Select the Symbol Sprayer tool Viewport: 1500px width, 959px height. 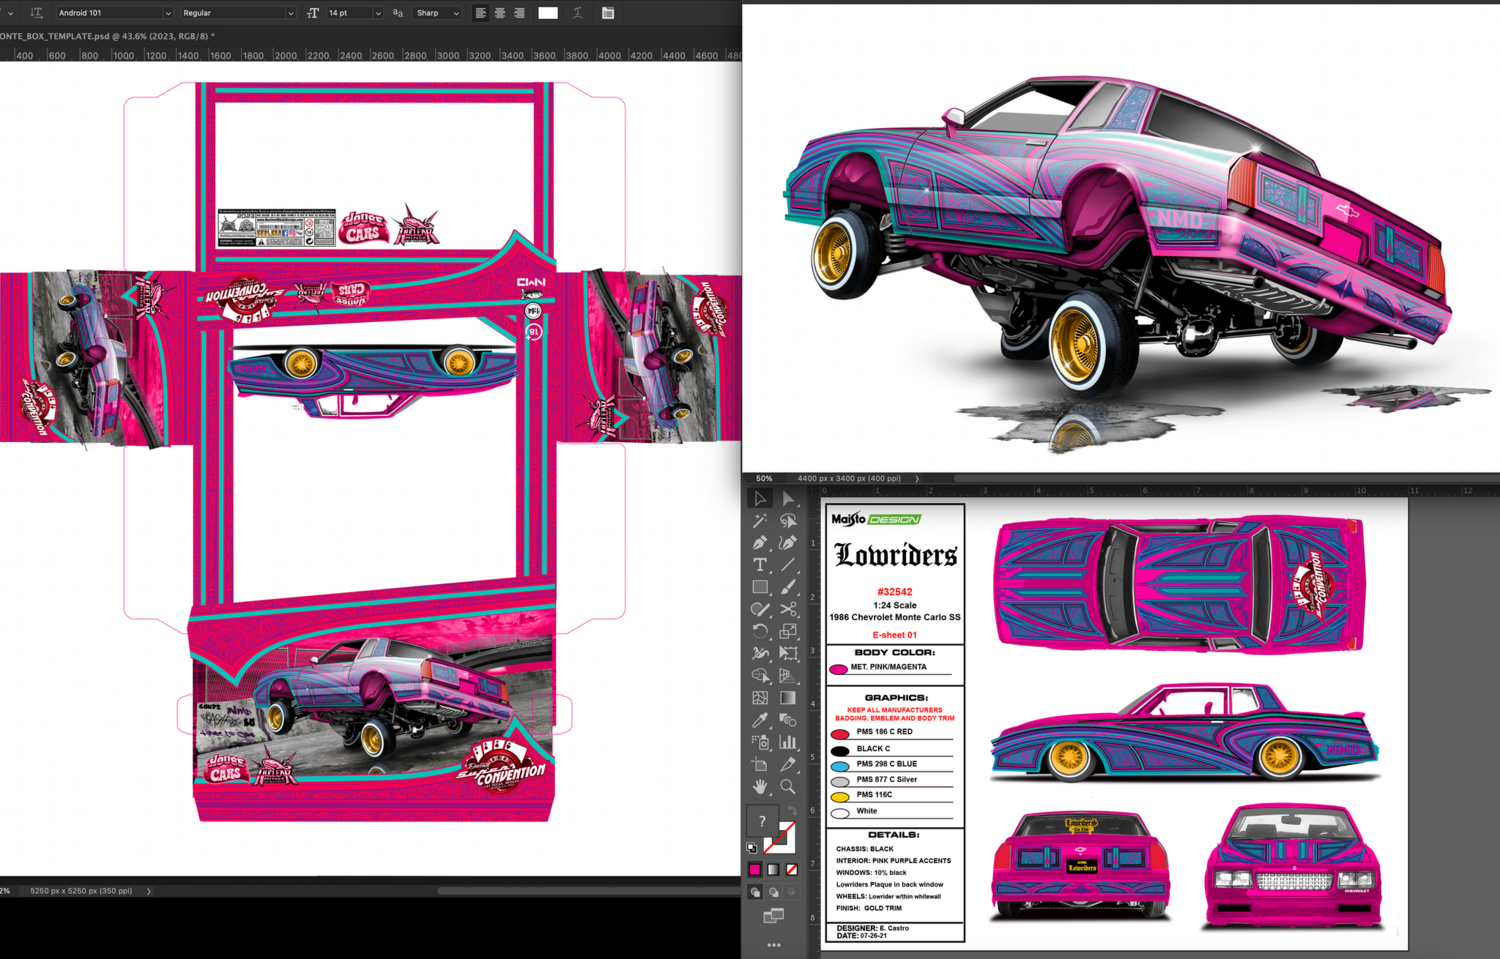760,742
